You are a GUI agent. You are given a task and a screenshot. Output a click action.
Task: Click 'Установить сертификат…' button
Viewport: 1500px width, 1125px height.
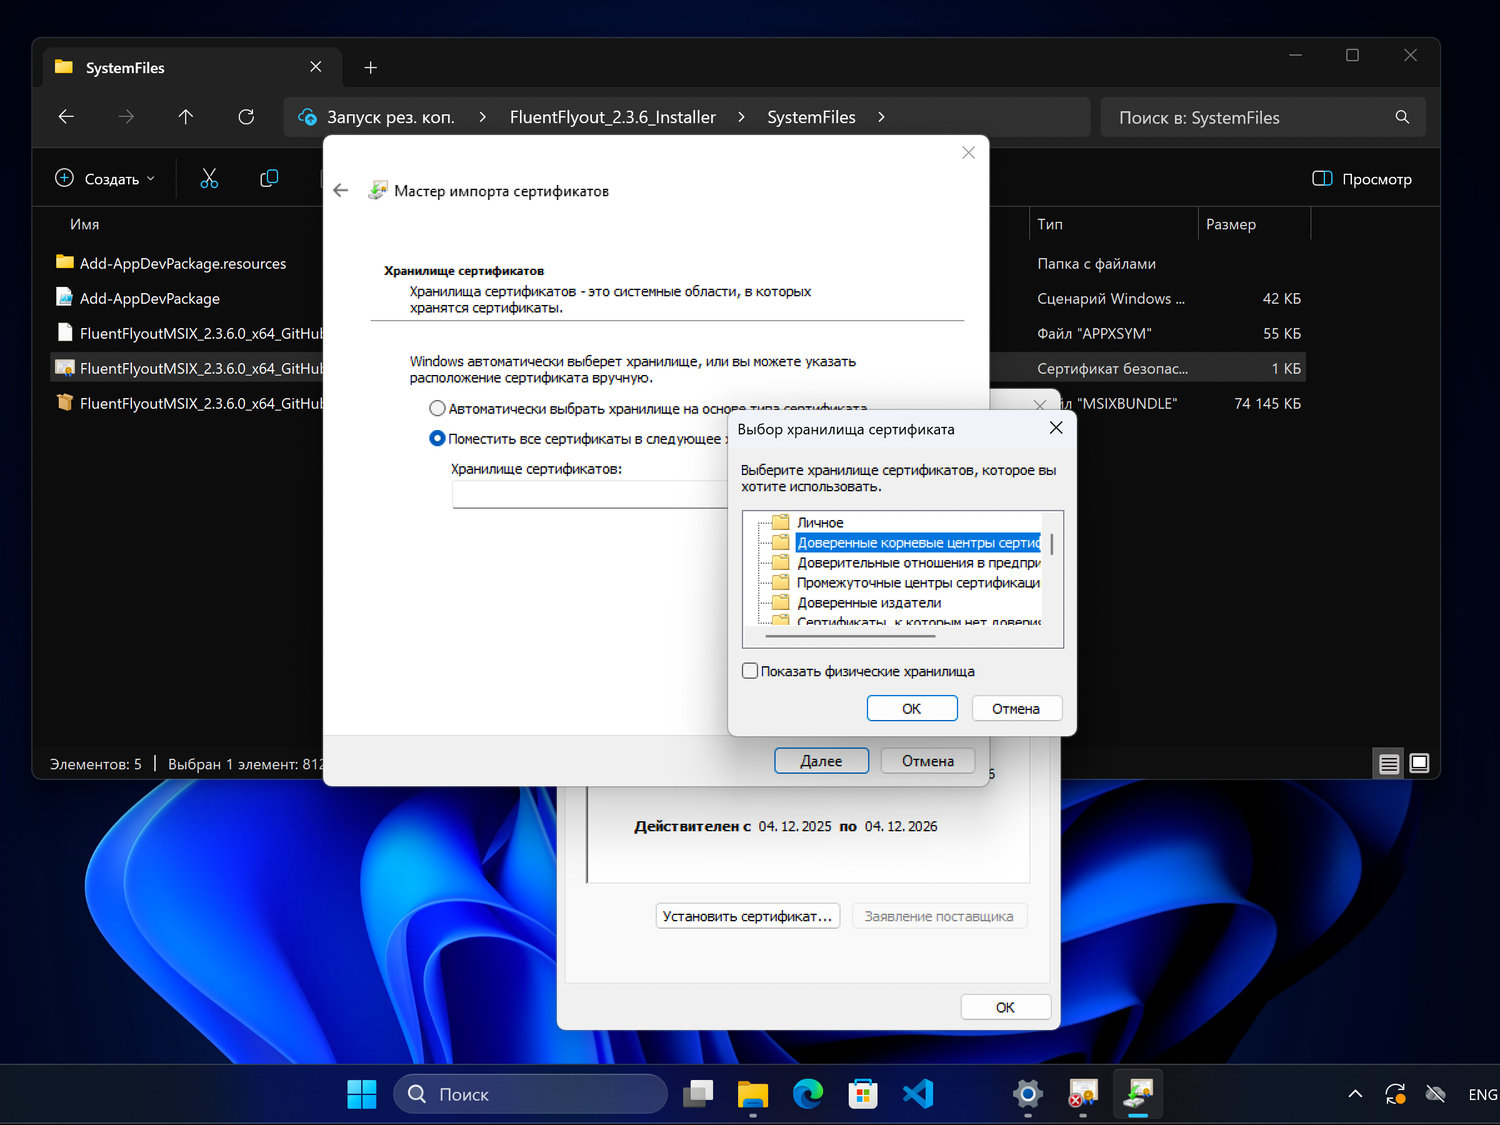coord(747,916)
